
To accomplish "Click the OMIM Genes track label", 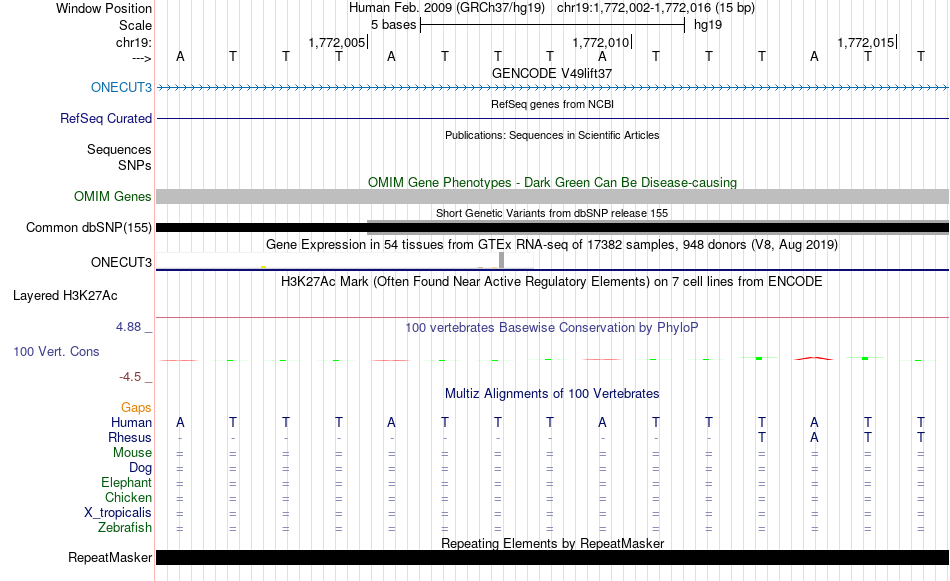I will coord(113,196).
